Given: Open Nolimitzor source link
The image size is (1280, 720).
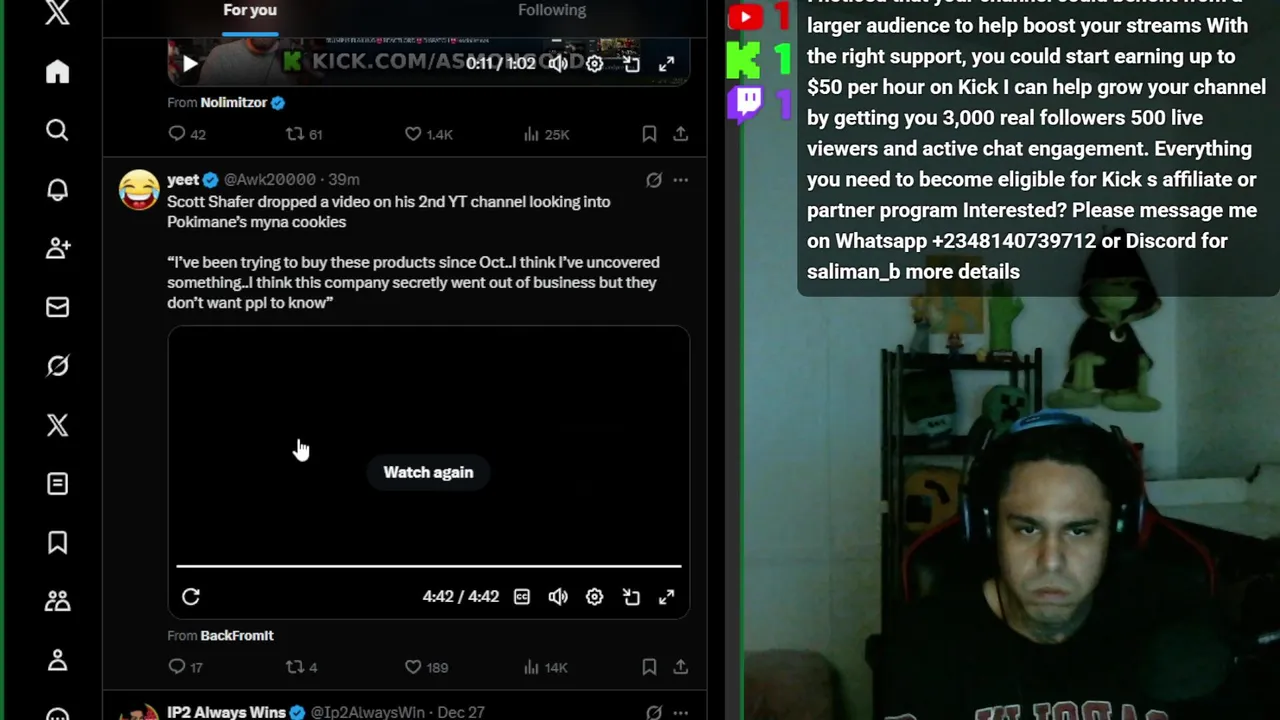Looking at the screenshot, I should pos(234,102).
